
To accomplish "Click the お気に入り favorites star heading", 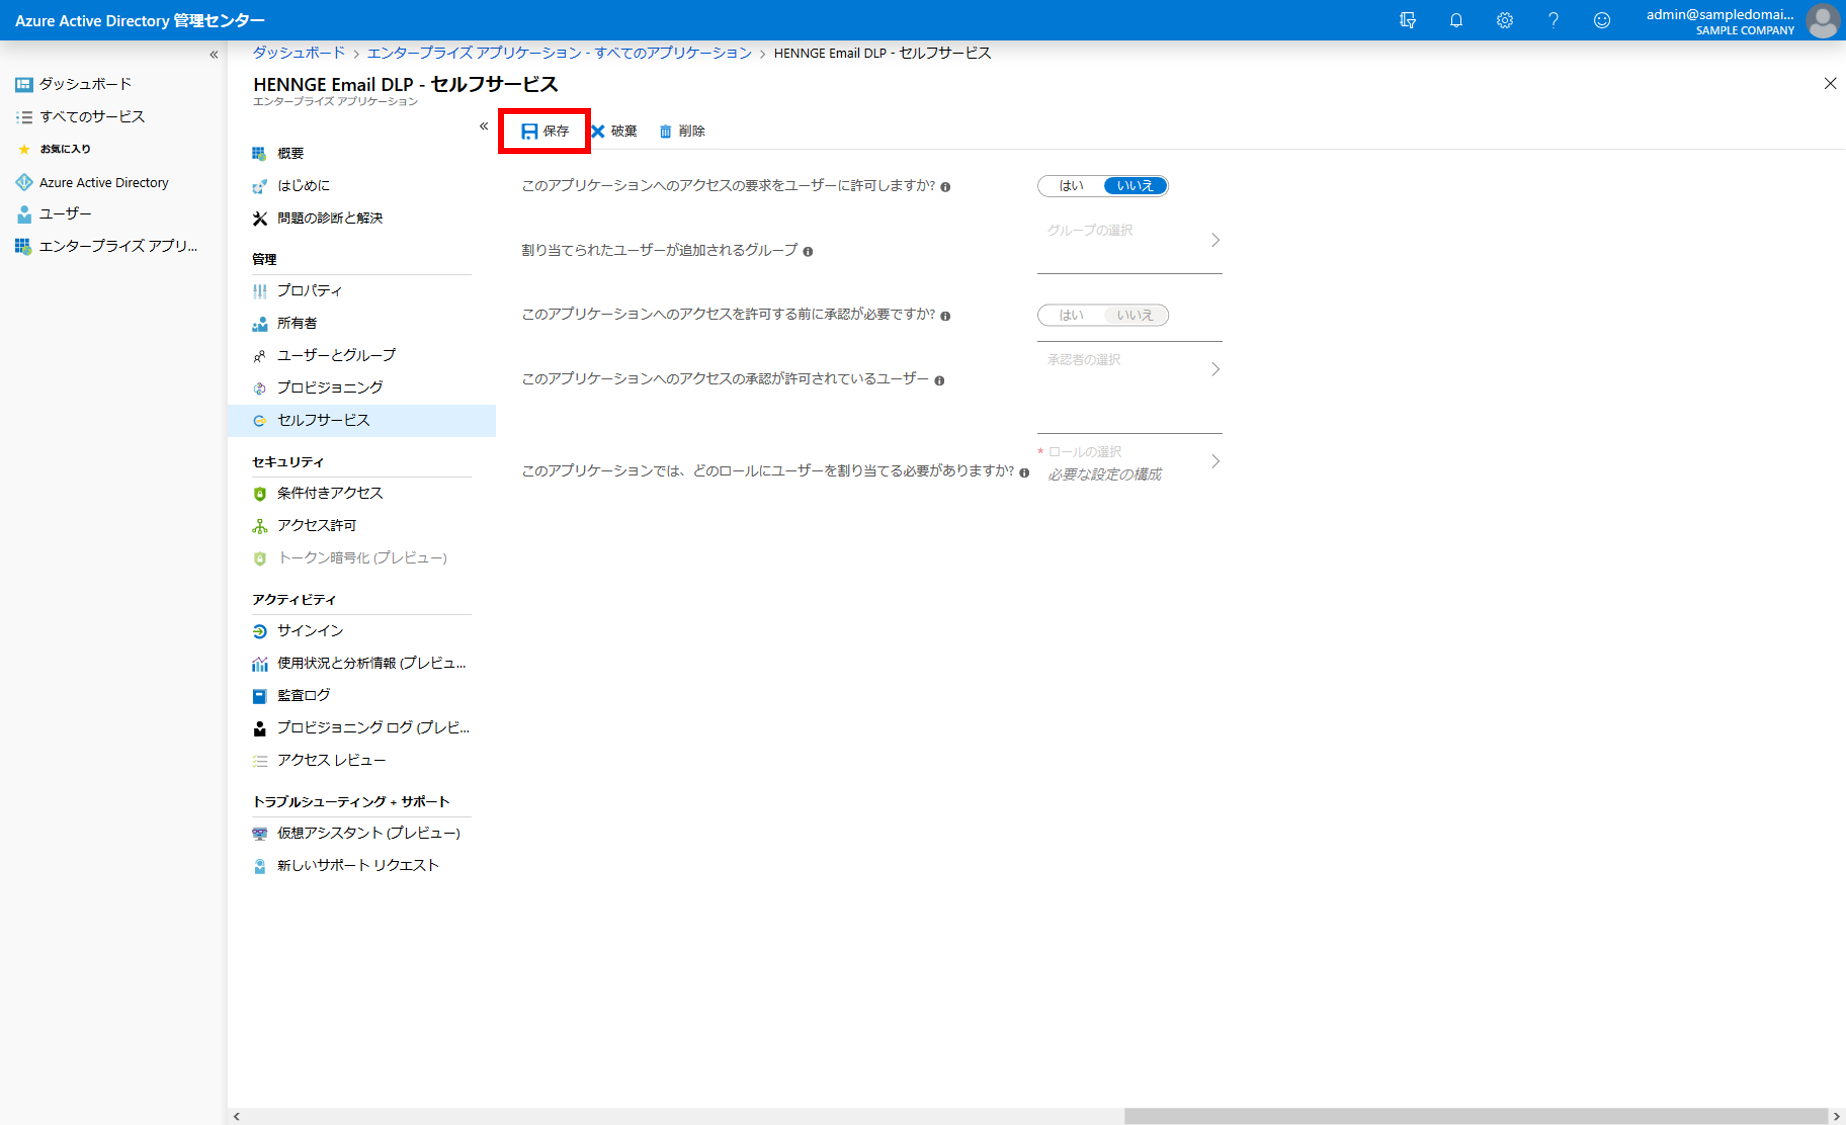I will coord(55,149).
